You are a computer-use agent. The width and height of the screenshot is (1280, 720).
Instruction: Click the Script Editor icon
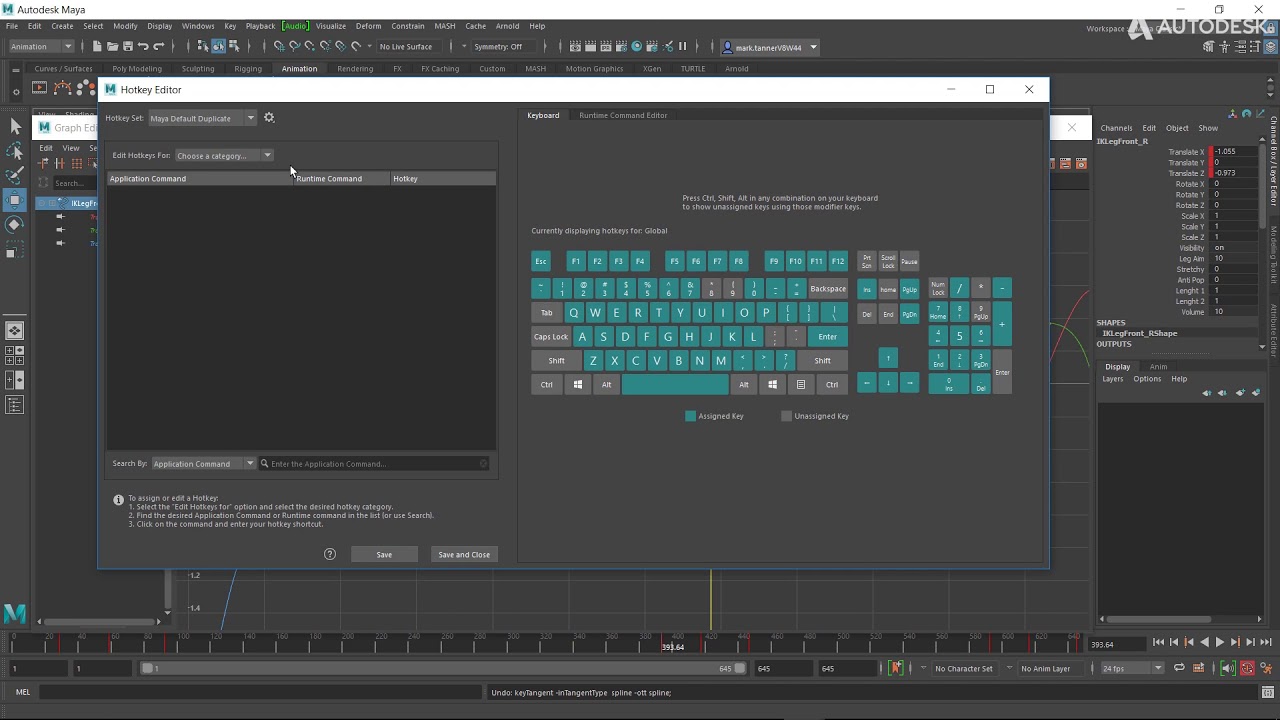[1267, 692]
